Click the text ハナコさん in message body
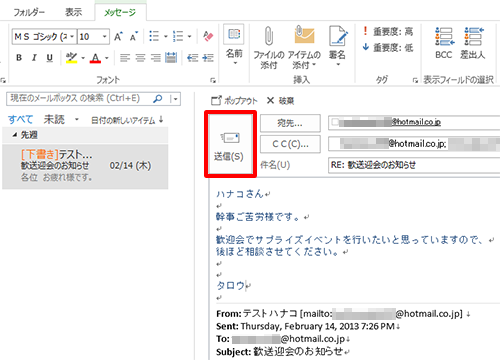This screenshot has width=500, height=360. pyautogui.click(x=240, y=194)
